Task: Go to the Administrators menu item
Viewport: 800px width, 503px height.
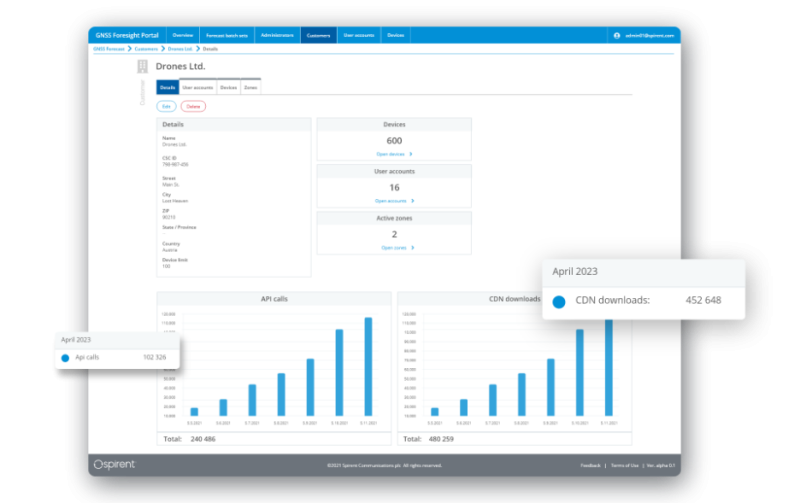Action: click(277, 35)
